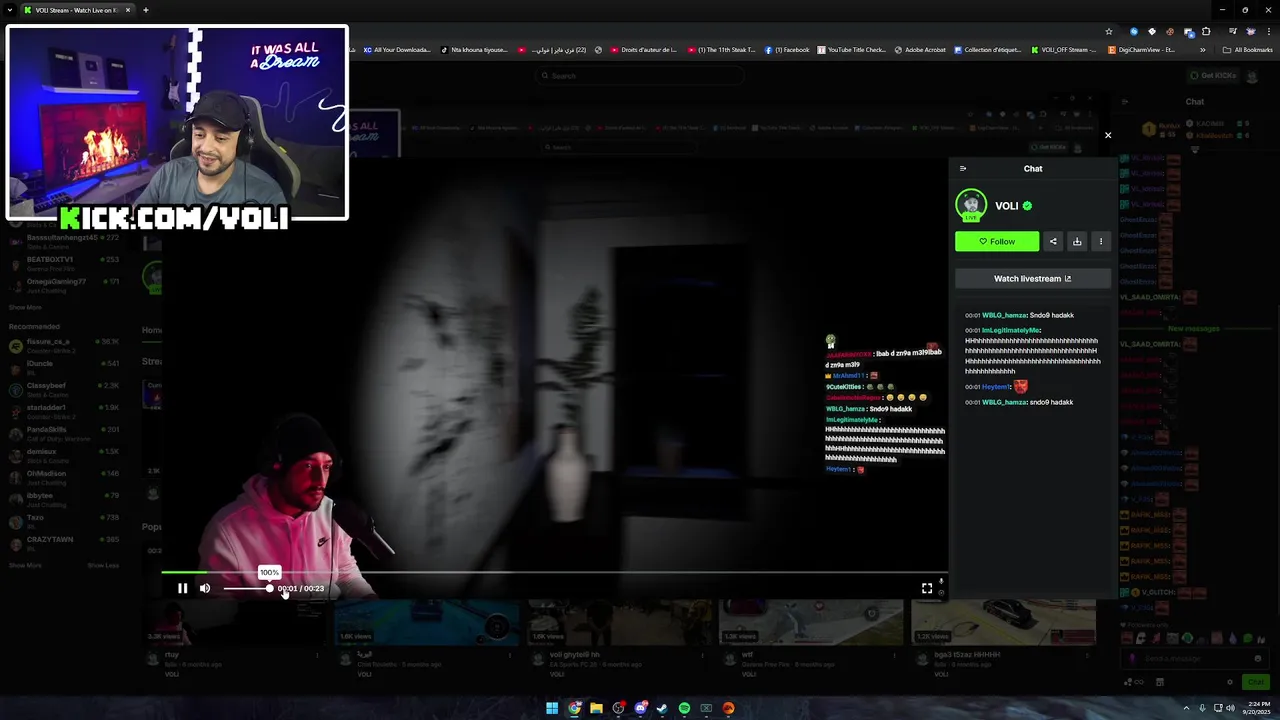Switch to the VOLI Stream browser tab
This screenshot has width=1280, height=720.
pyautogui.click(x=77, y=10)
